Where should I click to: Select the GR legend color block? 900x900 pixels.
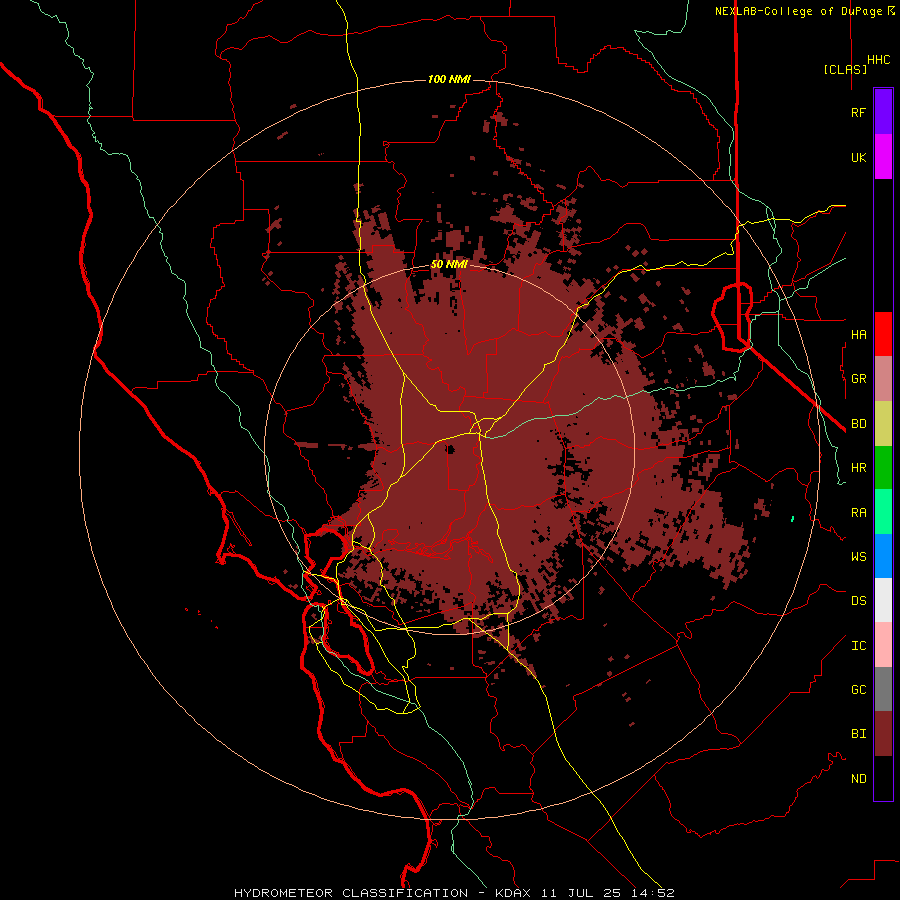click(883, 379)
